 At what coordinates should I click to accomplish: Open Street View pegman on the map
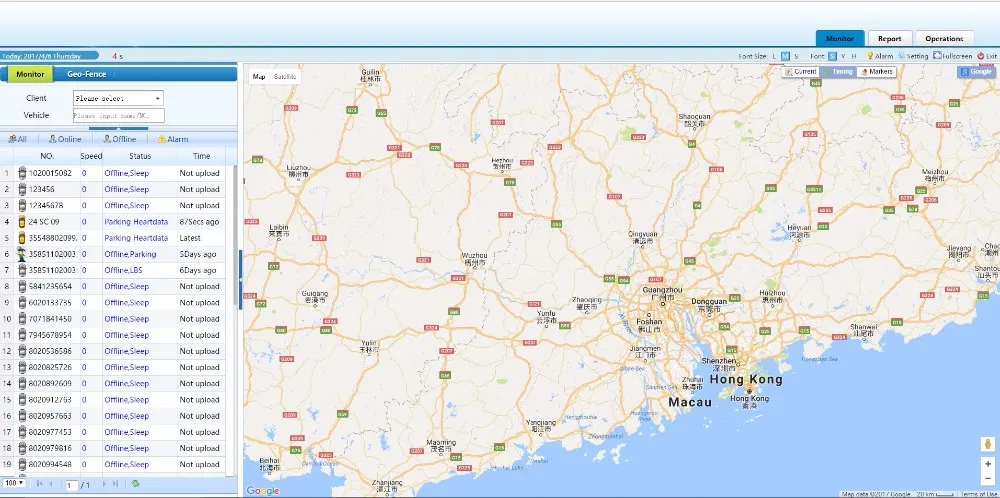(988, 444)
